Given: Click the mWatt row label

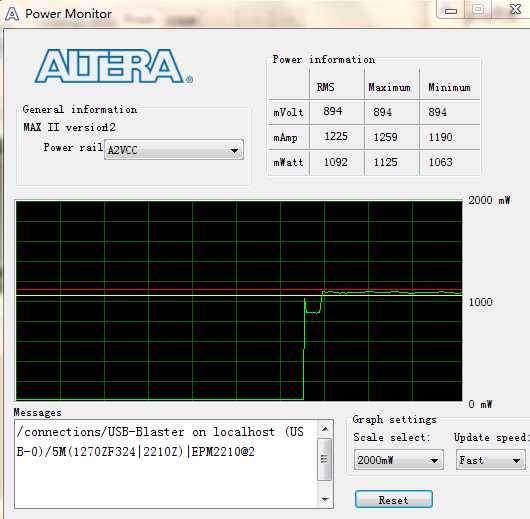Looking at the screenshot, I should click(288, 162).
